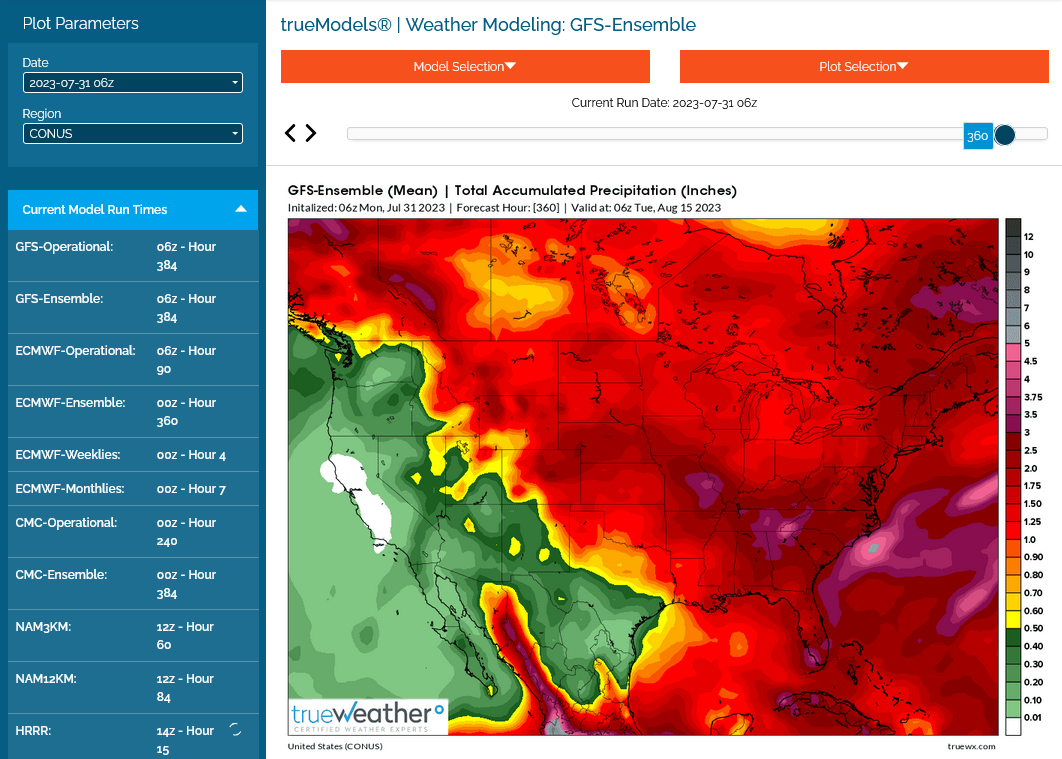Click the trueWeather logo on map

(368, 717)
